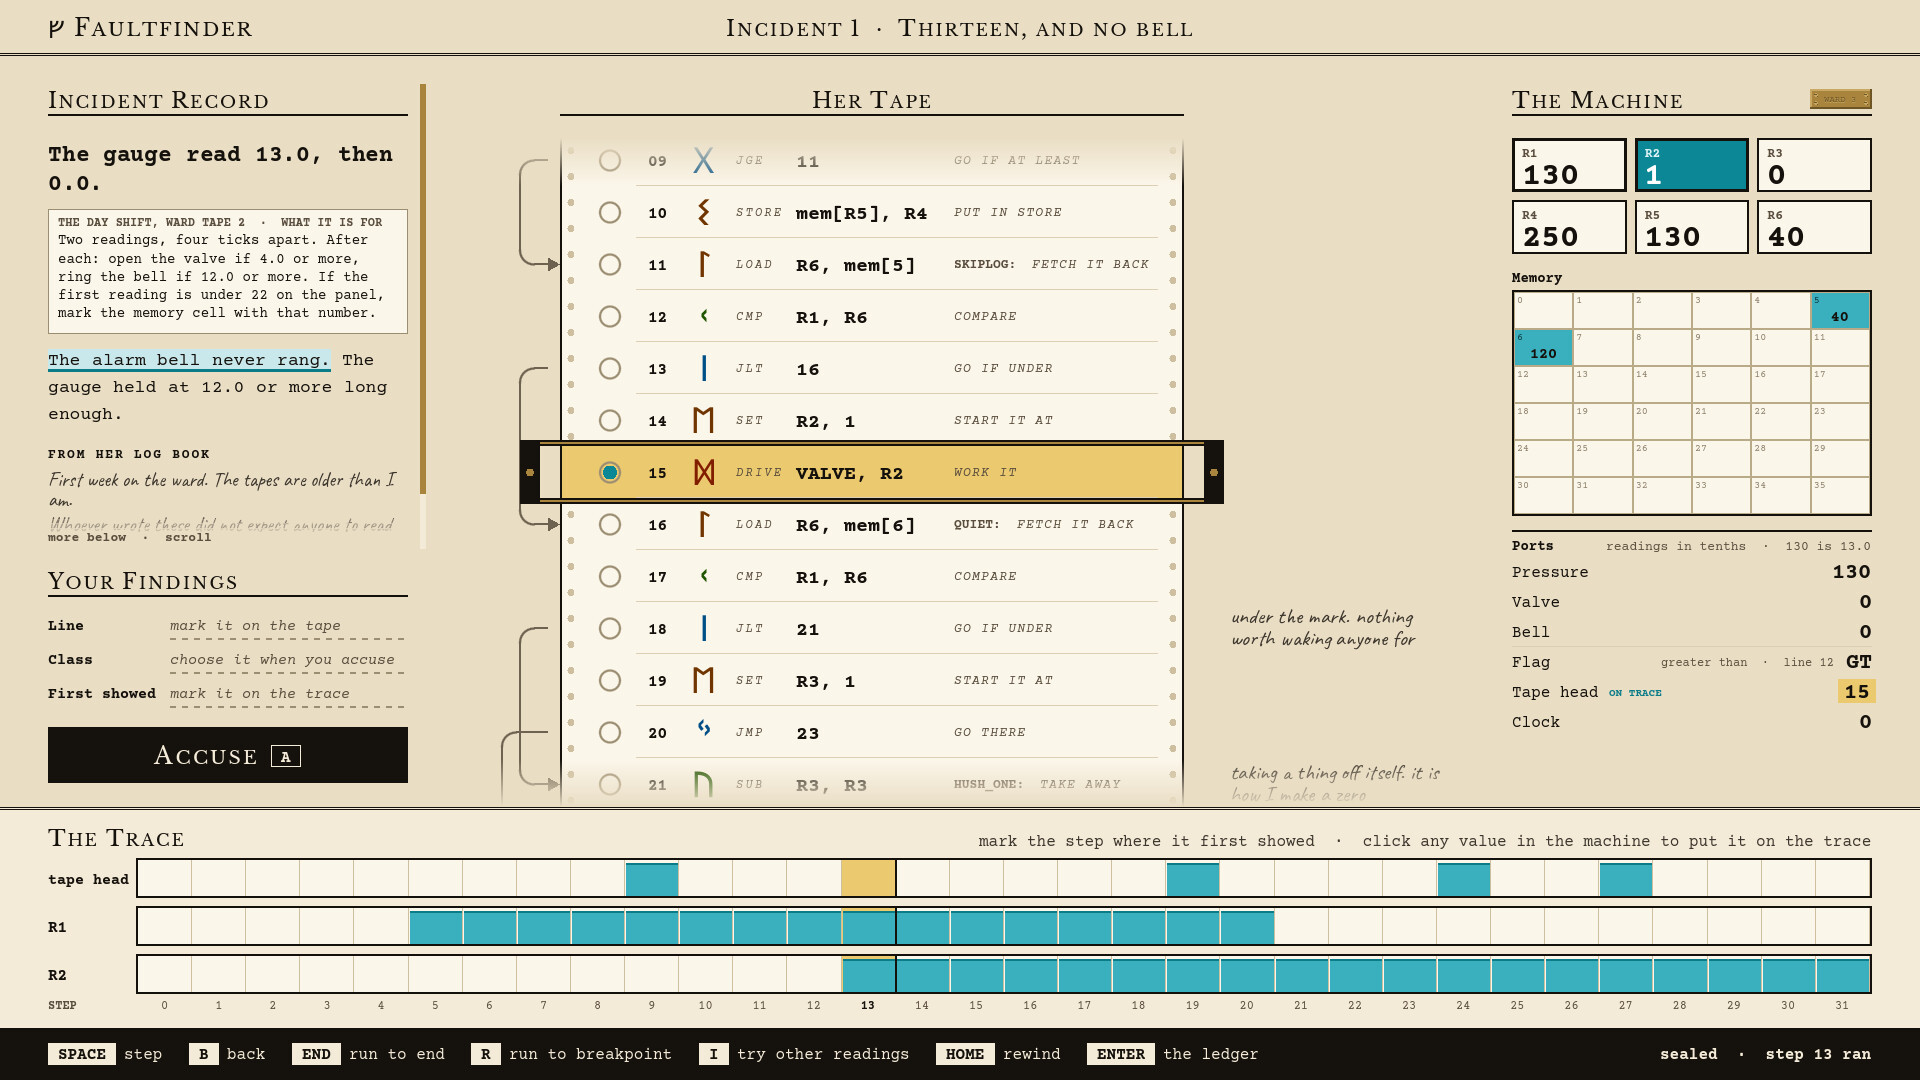Click the LOAD rune icon on line 11
The image size is (1920, 1080).
pos(704,264)
